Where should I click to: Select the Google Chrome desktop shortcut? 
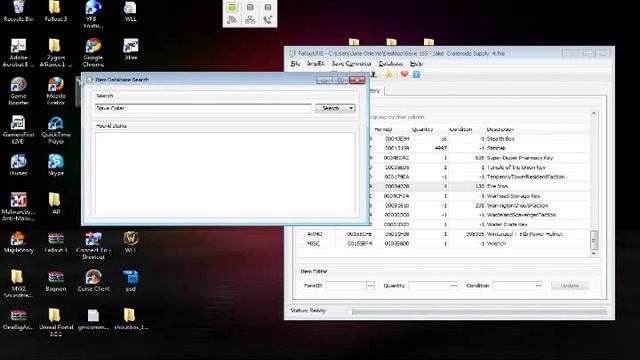point(93,52)
